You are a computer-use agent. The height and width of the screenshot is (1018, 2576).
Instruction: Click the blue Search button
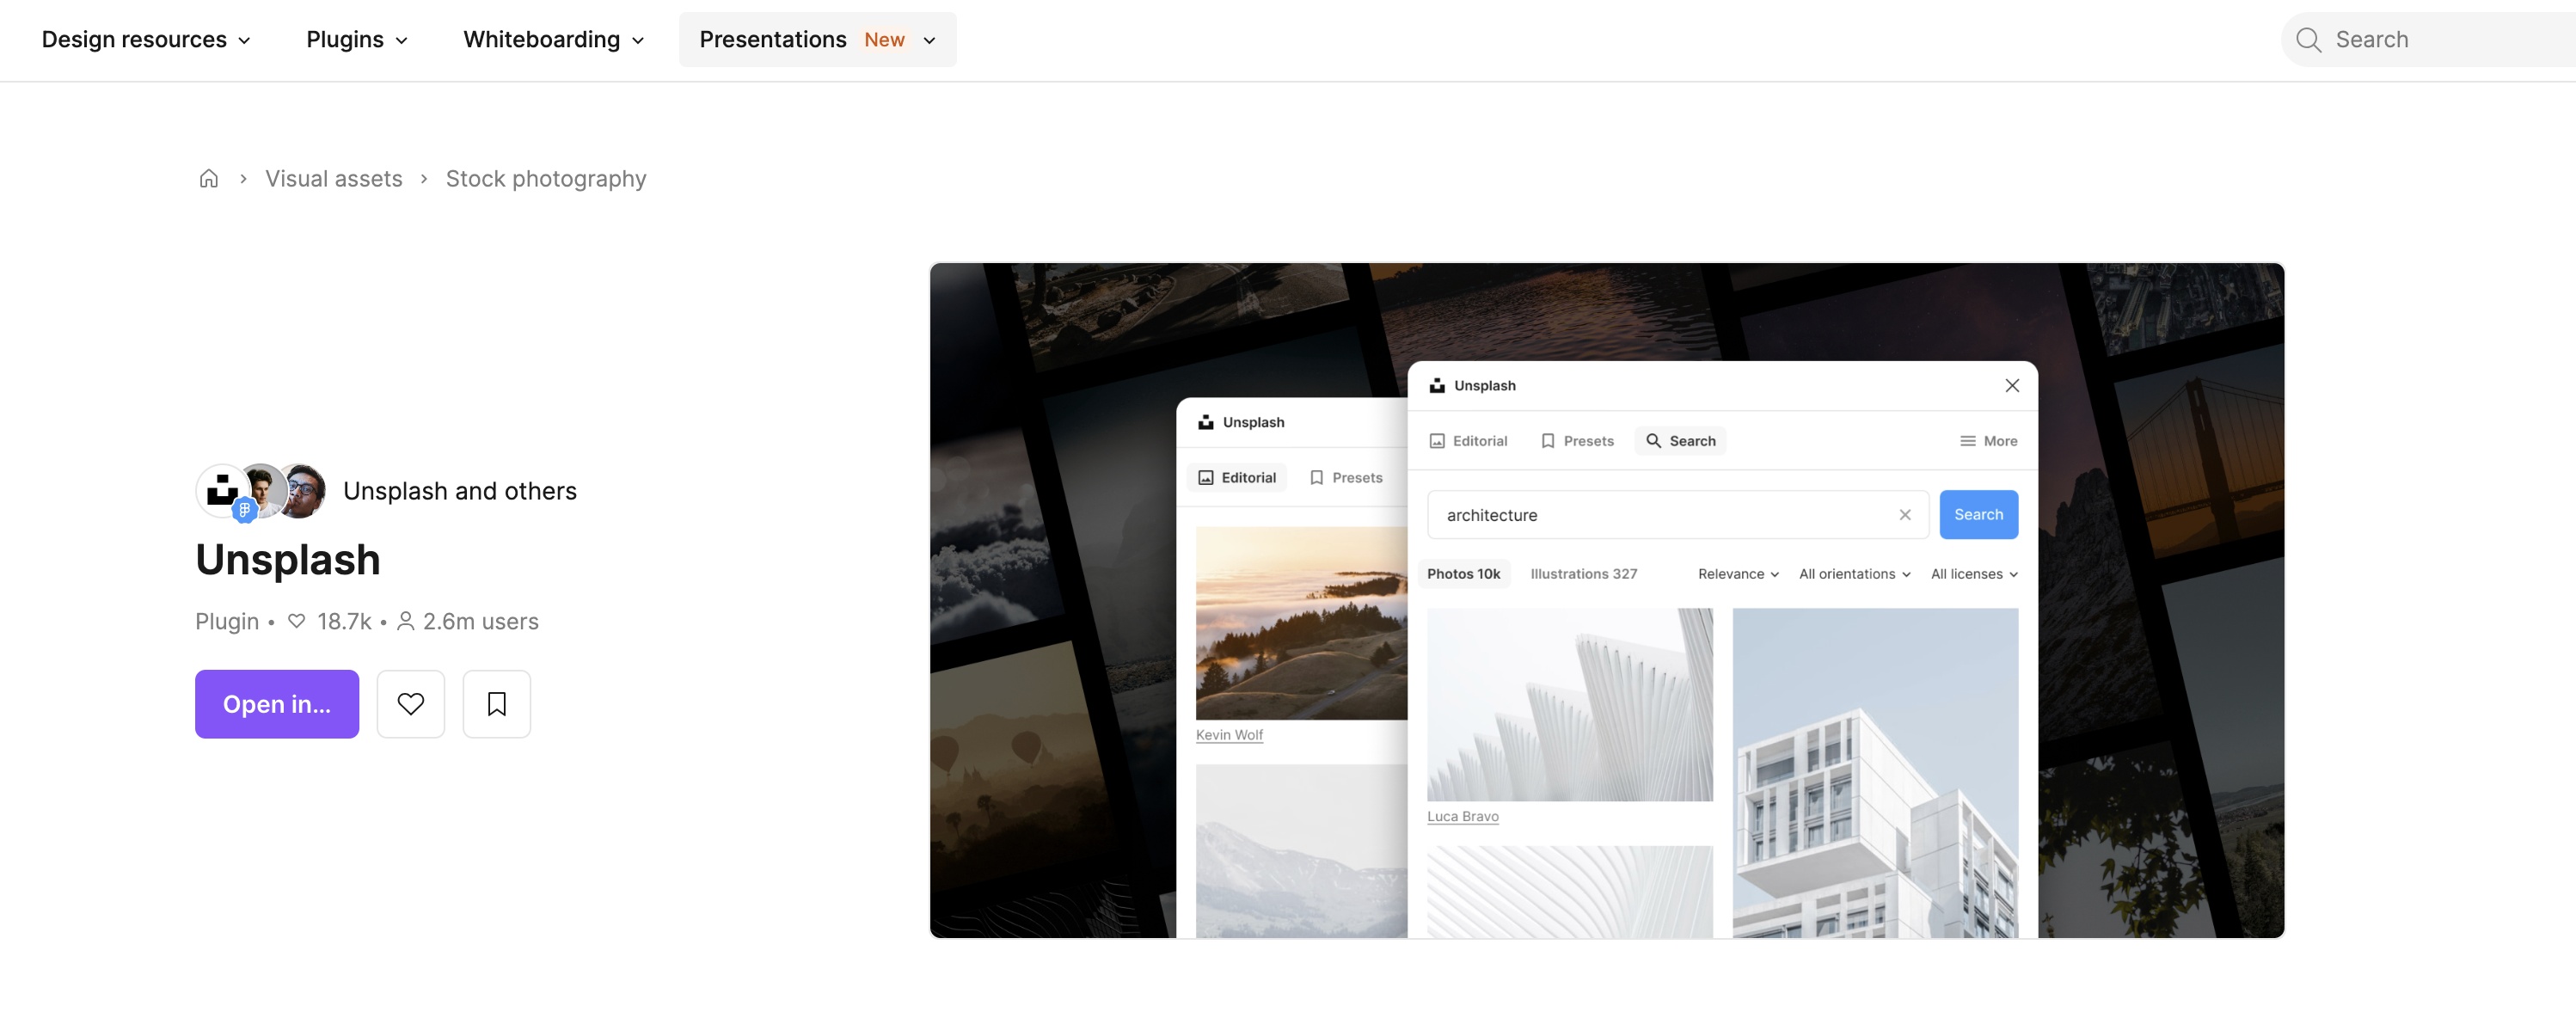point(1978,515)
